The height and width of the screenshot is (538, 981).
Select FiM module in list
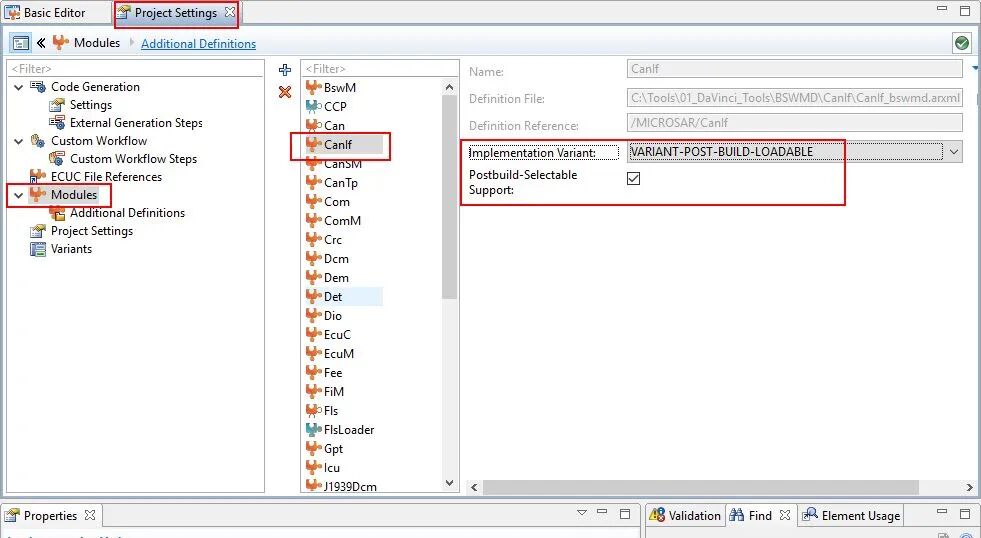coord(333,392)
